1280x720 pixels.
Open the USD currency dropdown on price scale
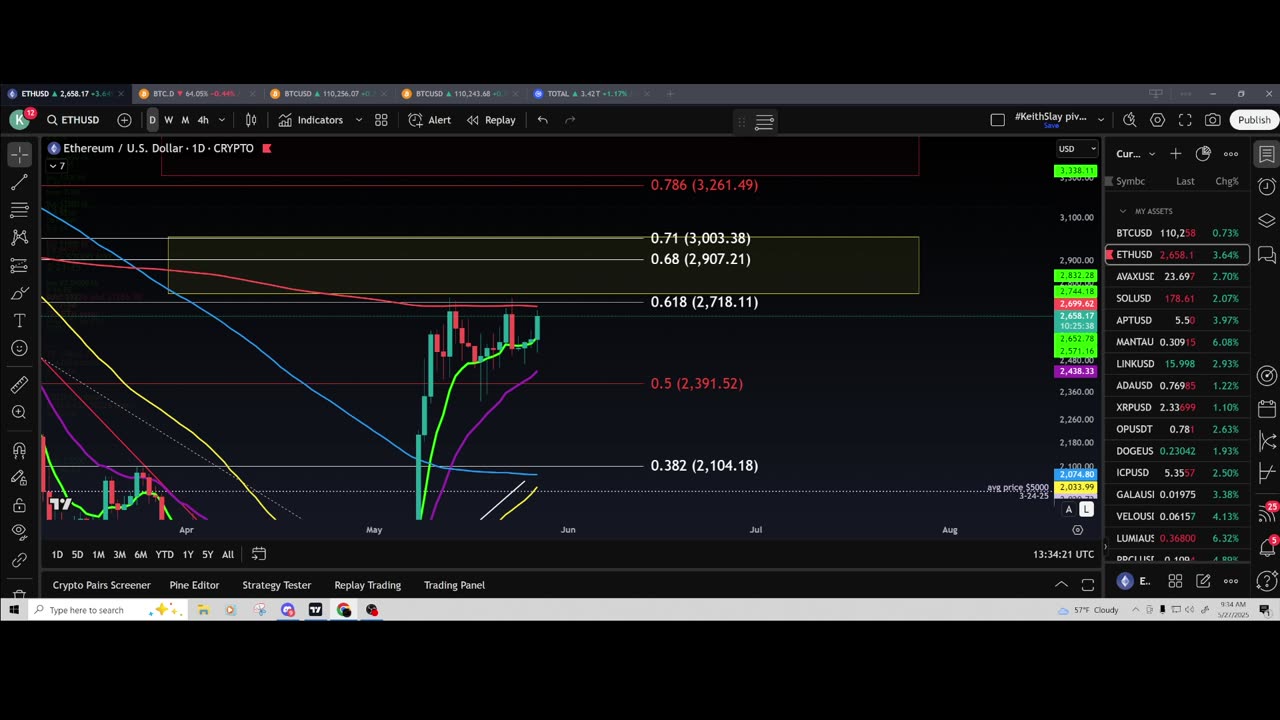pos(1077,149)
